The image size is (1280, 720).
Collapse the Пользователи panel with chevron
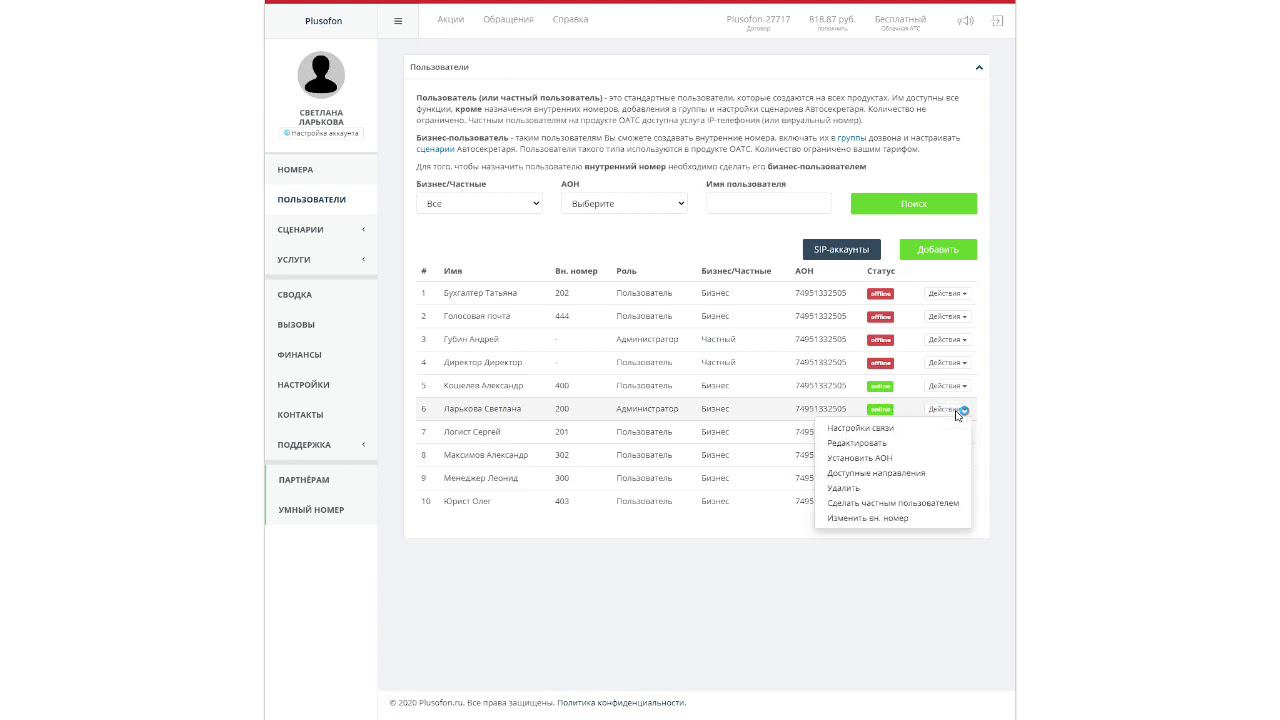979,67
